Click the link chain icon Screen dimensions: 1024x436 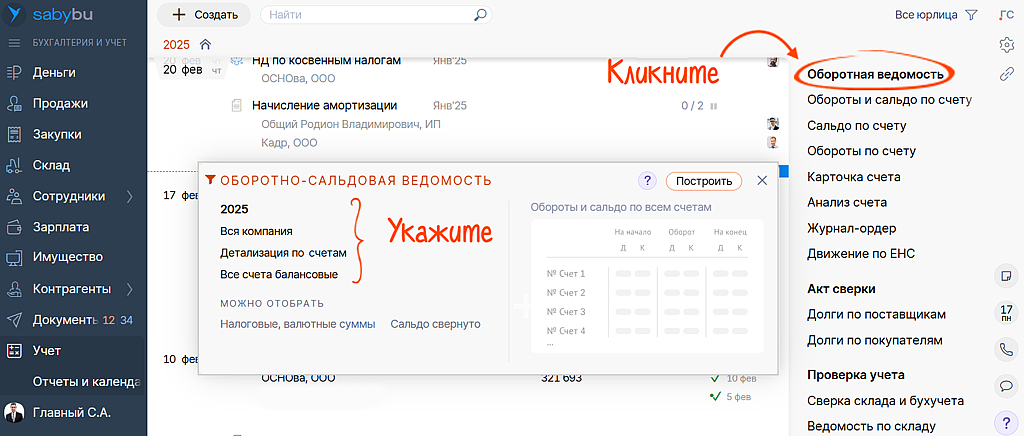point(1007,74)
